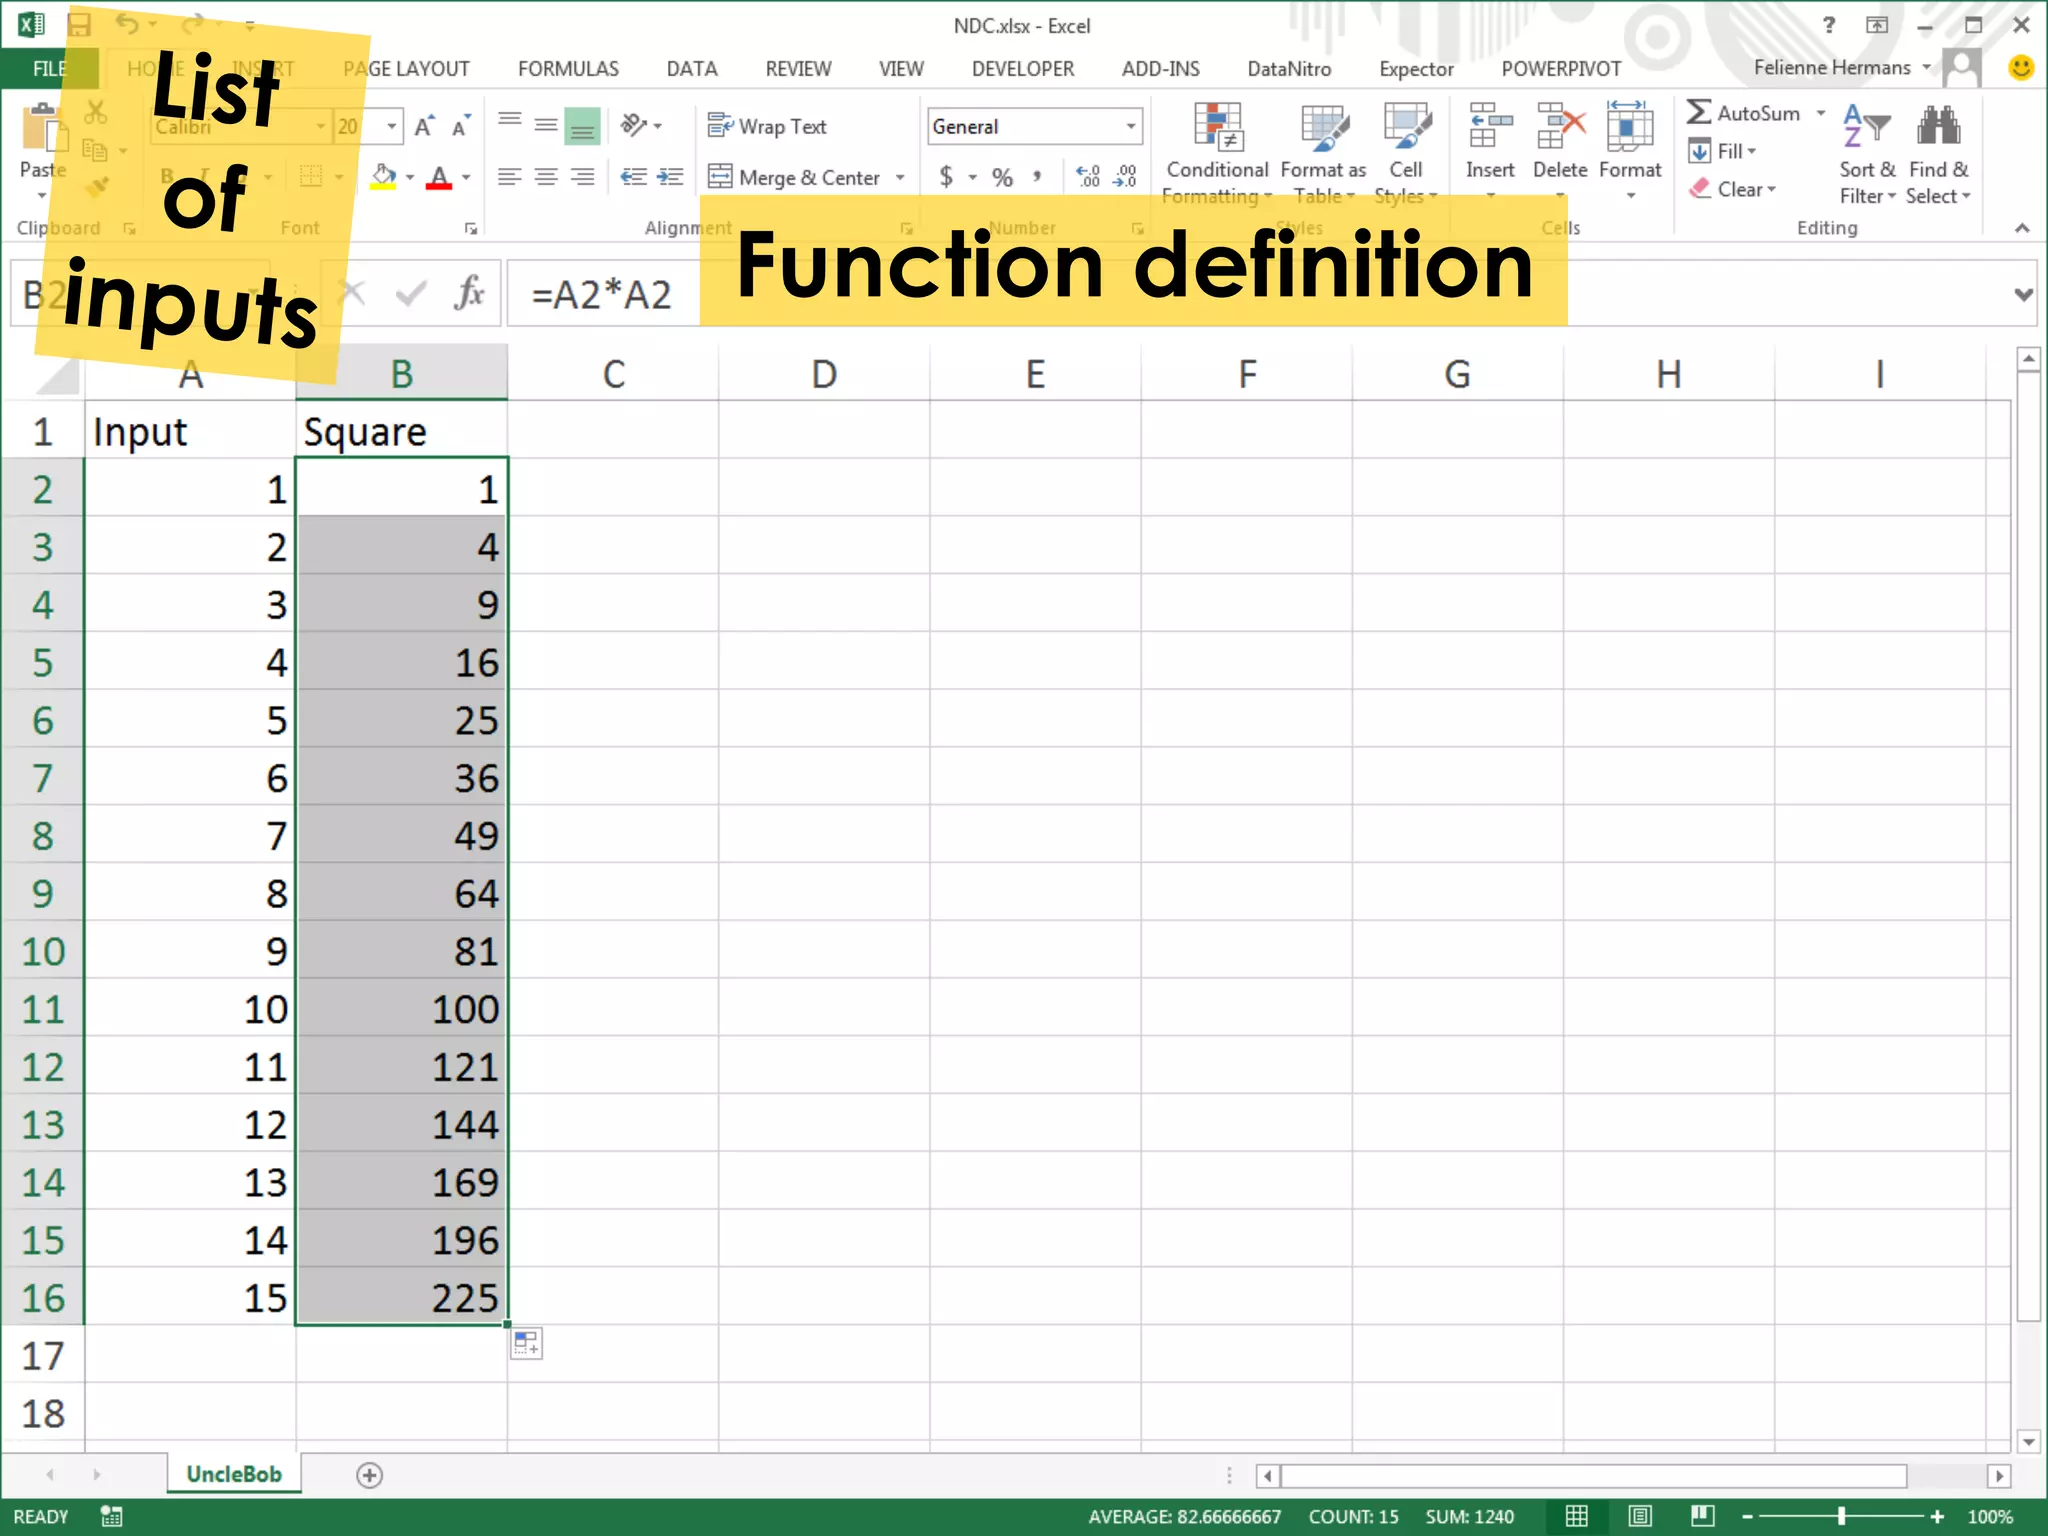Save workbook with the floppy icon

(79, 24)
